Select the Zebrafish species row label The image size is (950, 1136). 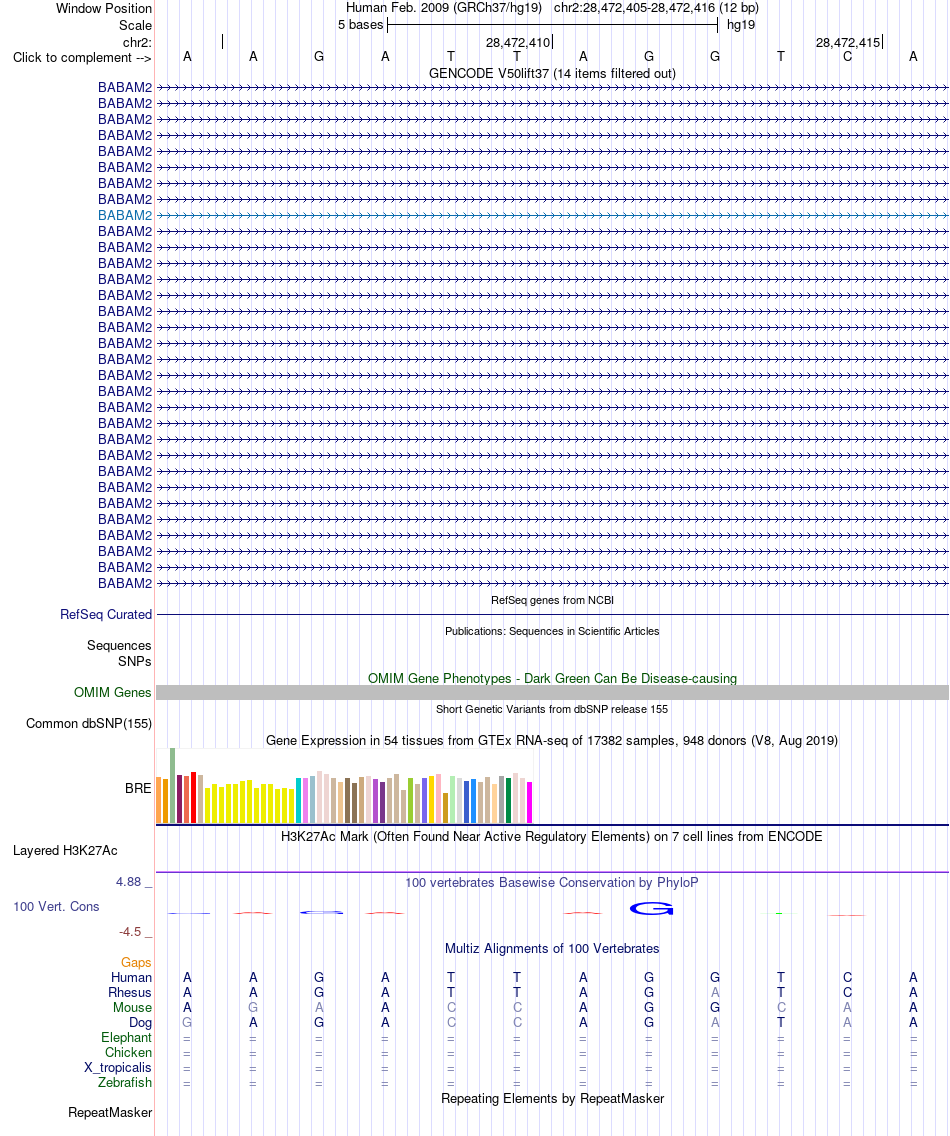pyautogui.click(x=125, y=1082)
